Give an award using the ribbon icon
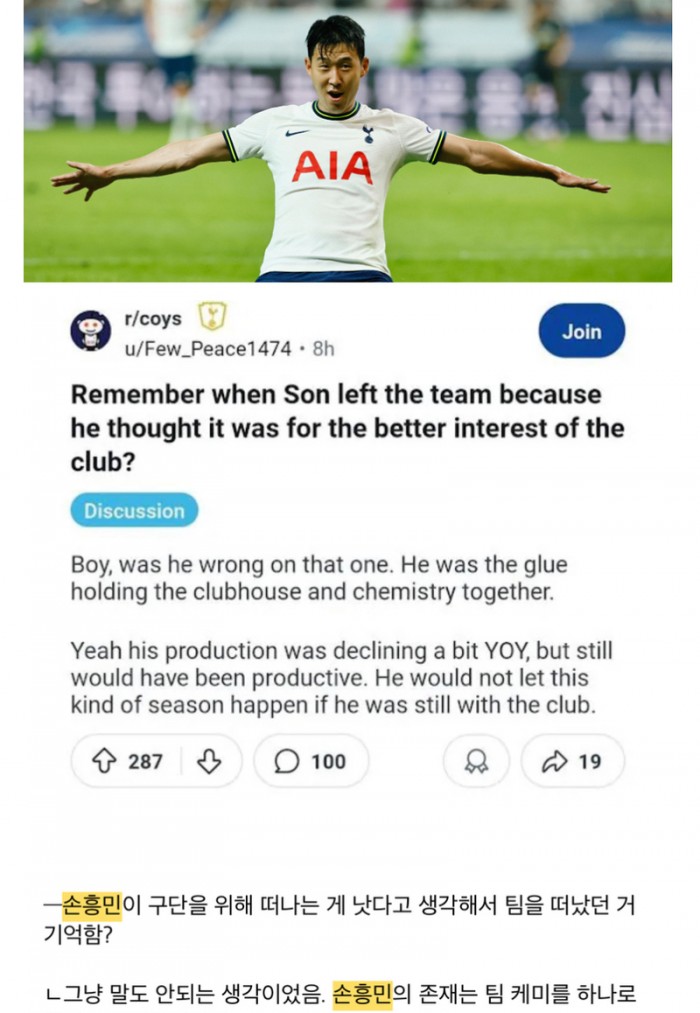Viewport: 700px width, 1013px height. [x=477, y=761]
